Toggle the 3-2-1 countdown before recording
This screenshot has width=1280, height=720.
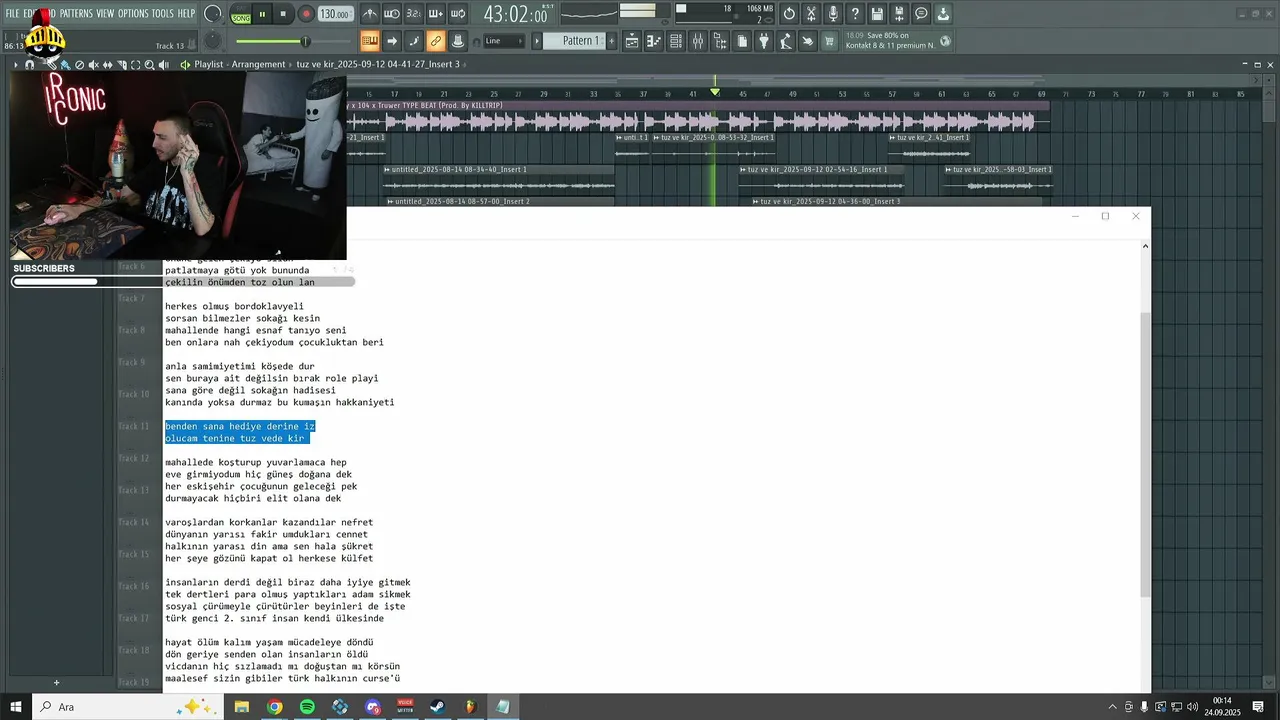(x=414, y=14)
